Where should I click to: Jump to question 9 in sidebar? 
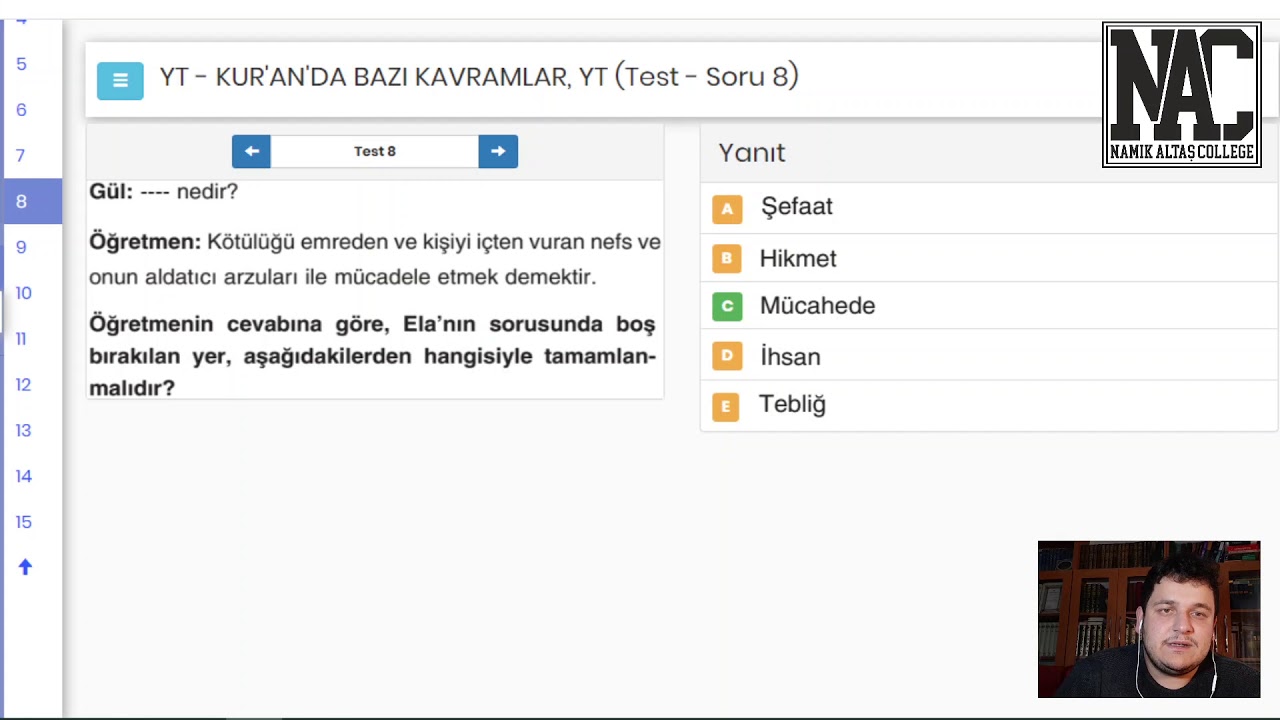point(21,247)
